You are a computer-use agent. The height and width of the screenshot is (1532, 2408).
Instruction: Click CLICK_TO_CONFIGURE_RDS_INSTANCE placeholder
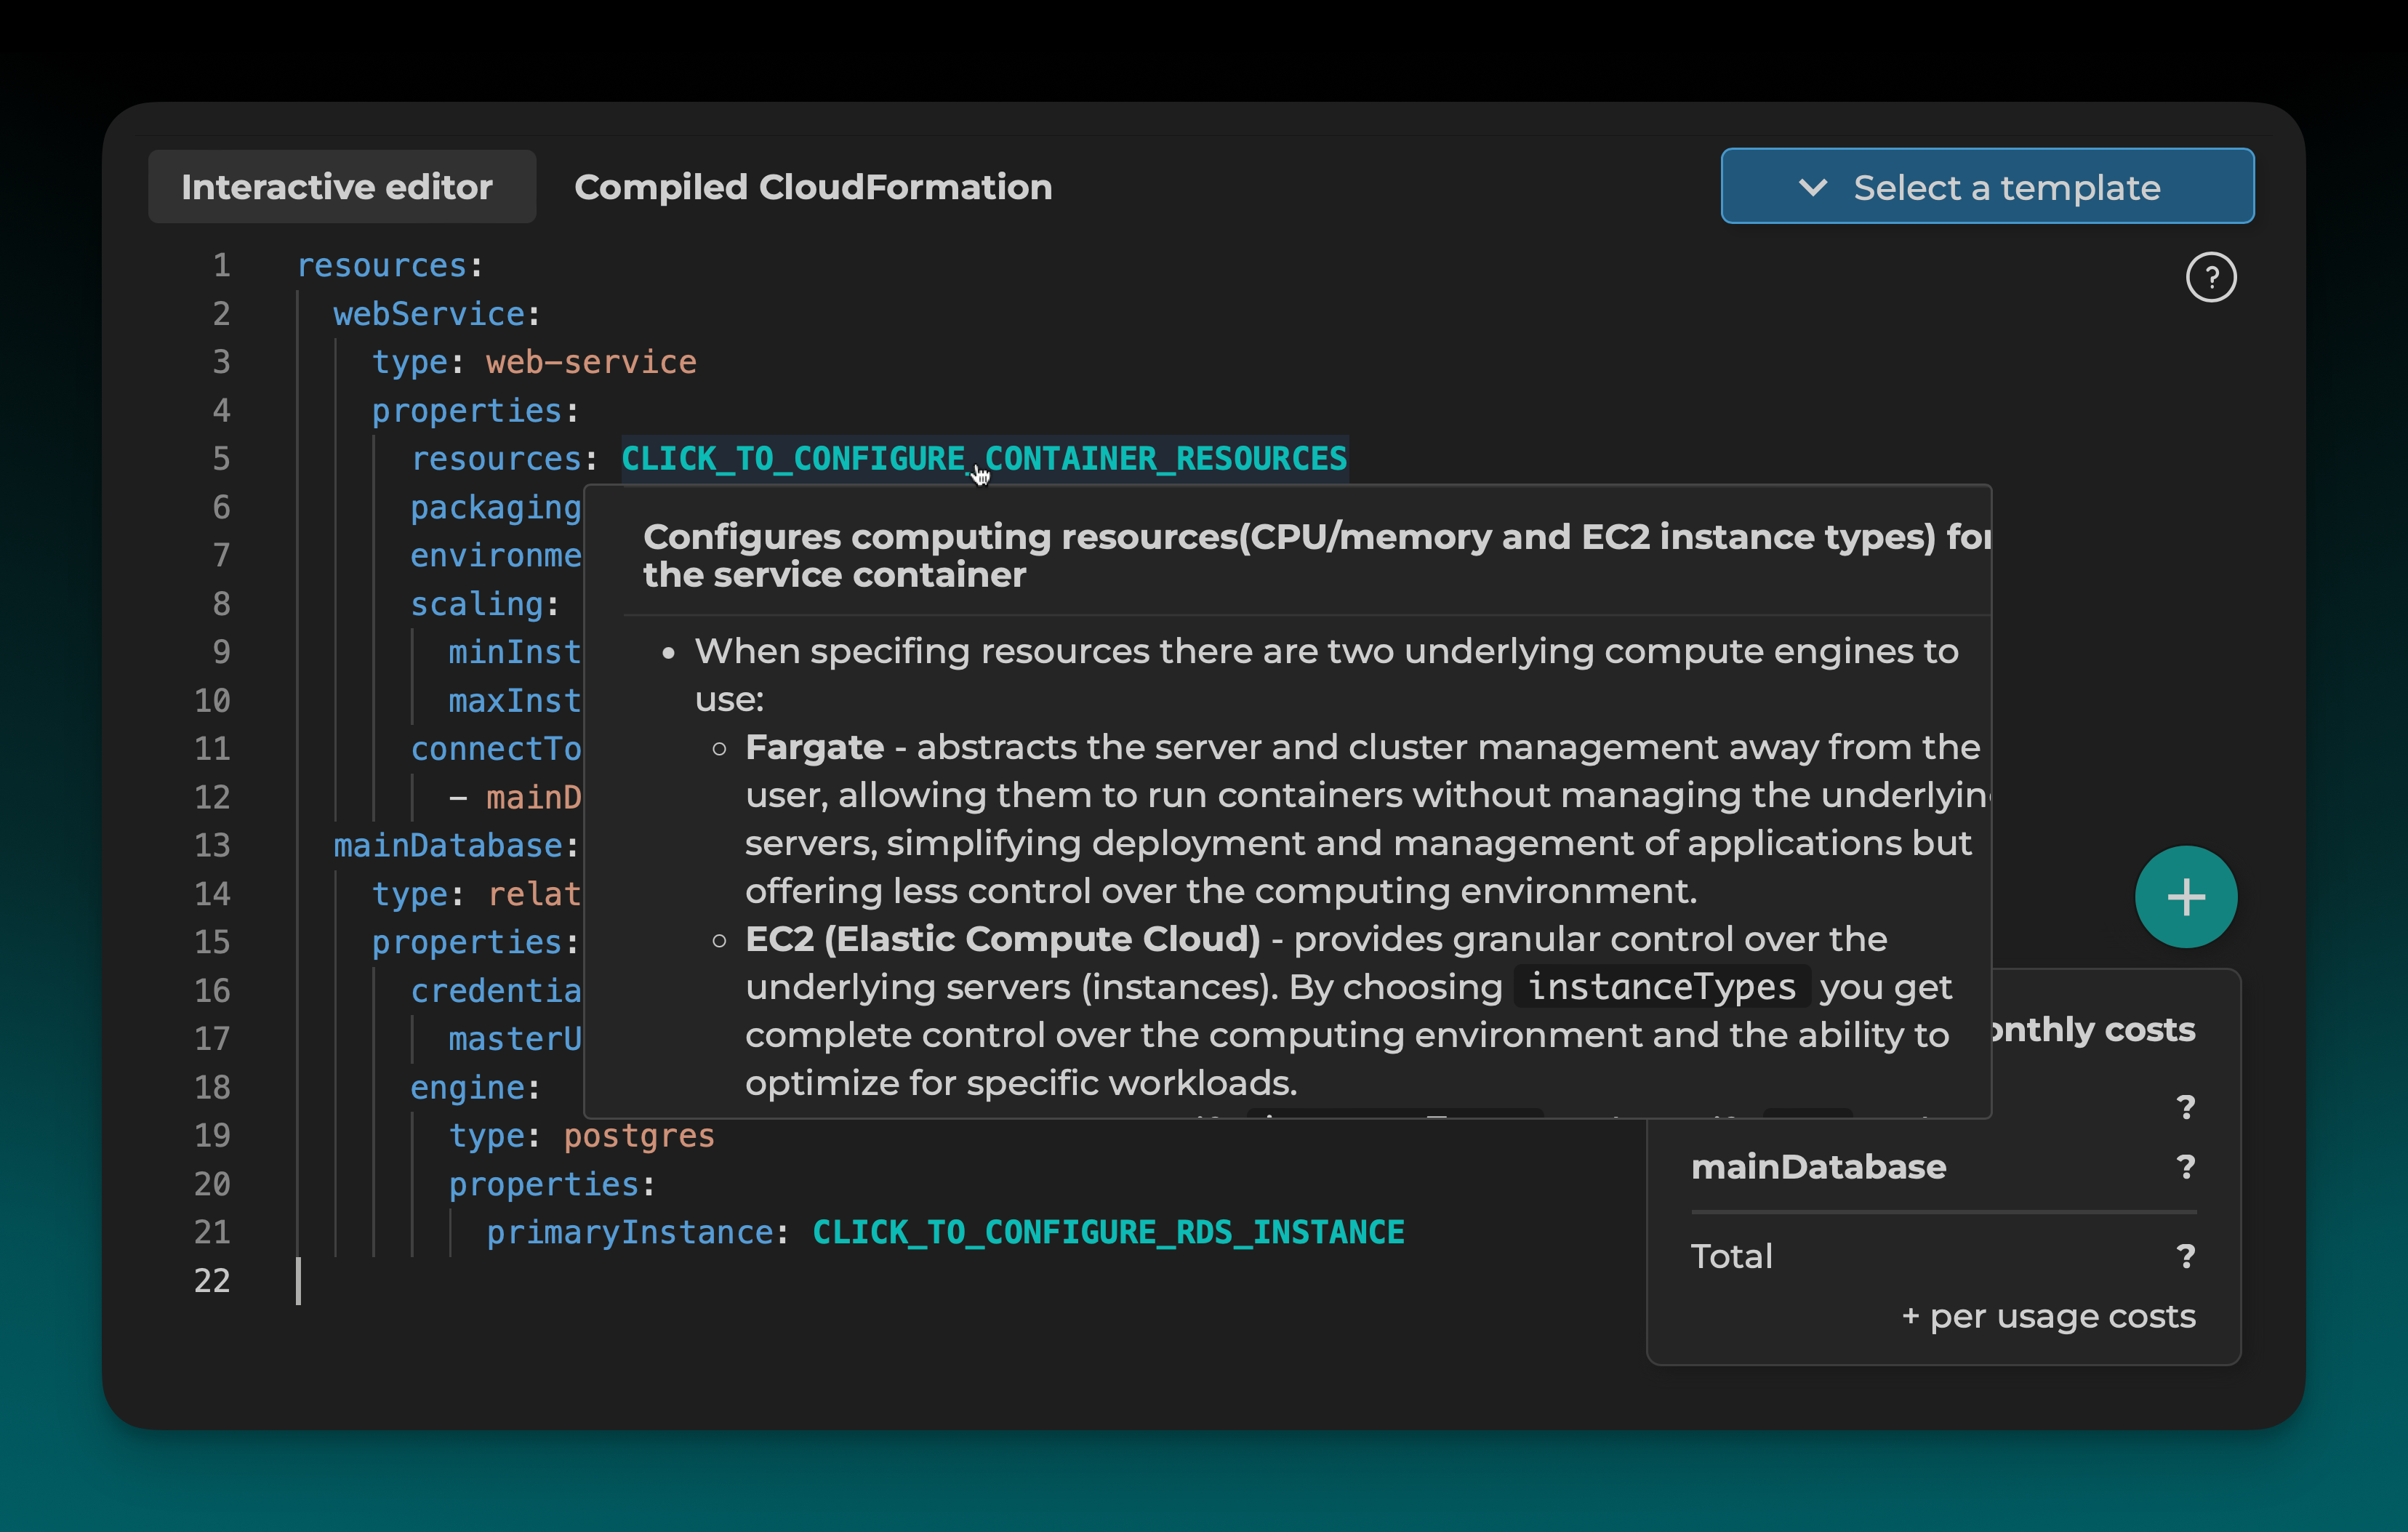[x=1108, y=1232]
